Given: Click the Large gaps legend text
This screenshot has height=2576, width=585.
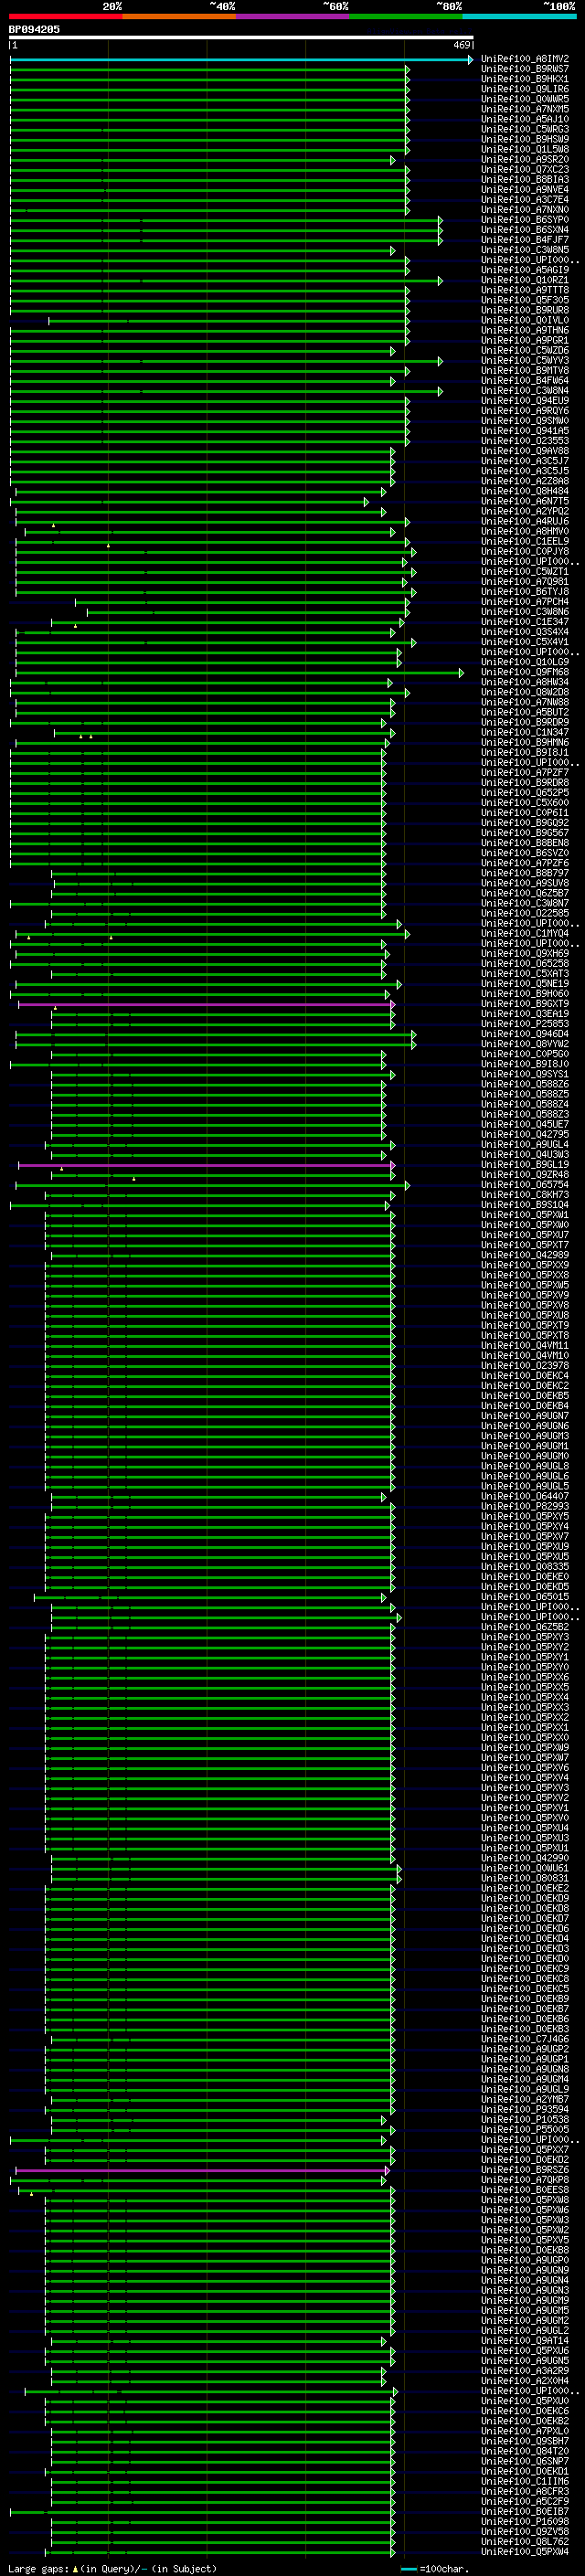Looking at the screenshot, I should pyautogui.click(x=112, y=2569).
